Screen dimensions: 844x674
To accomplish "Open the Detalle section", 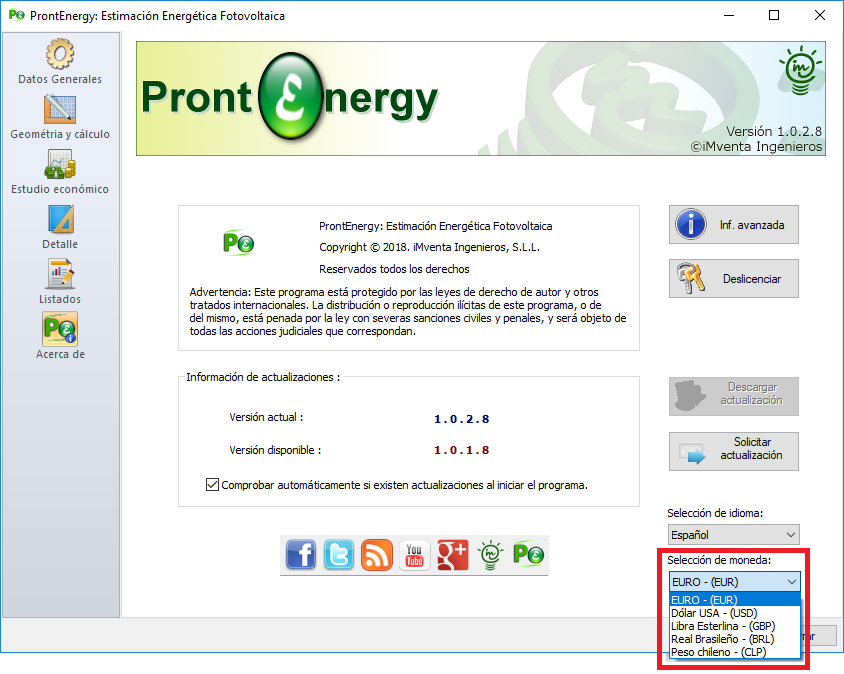I will 60,227.
